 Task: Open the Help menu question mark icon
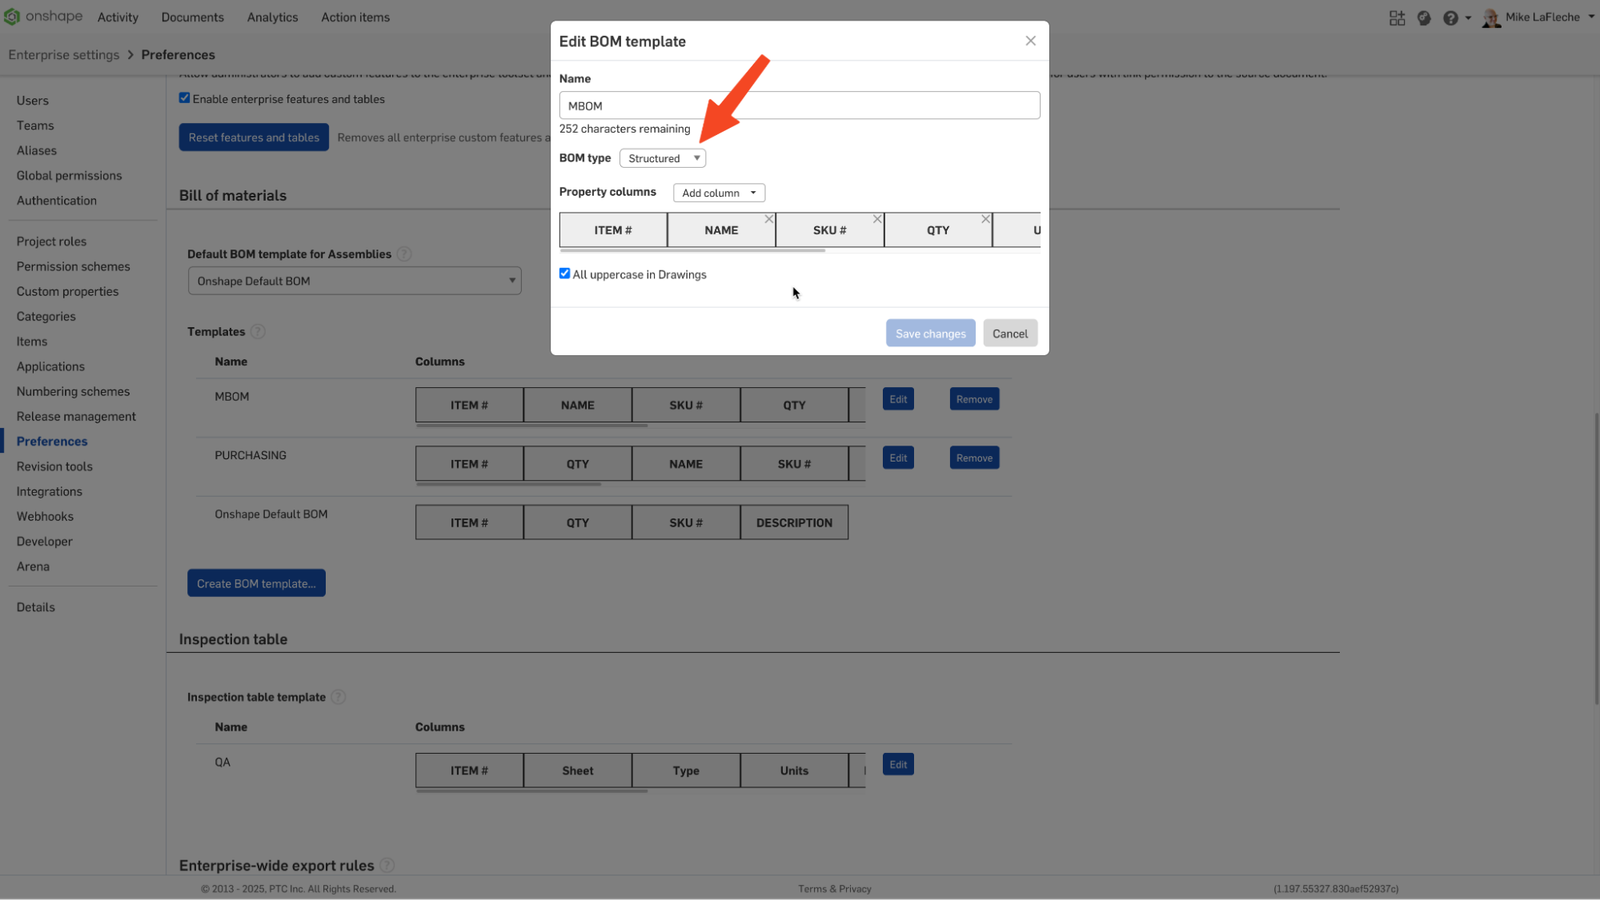coord(1450,18)
